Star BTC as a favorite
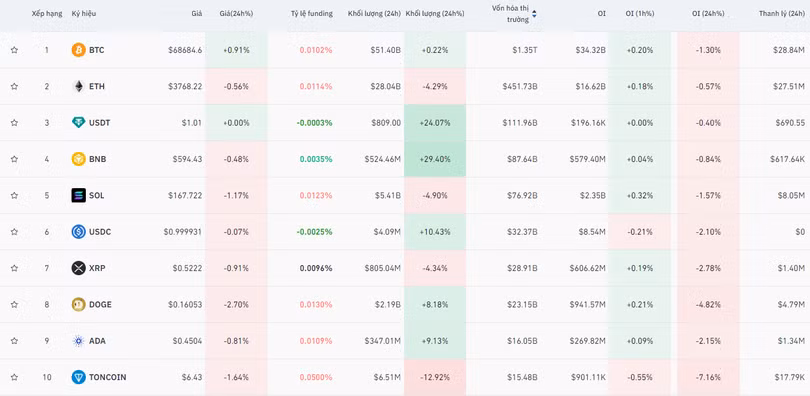810x396 pixels. [x=14, y=50]
